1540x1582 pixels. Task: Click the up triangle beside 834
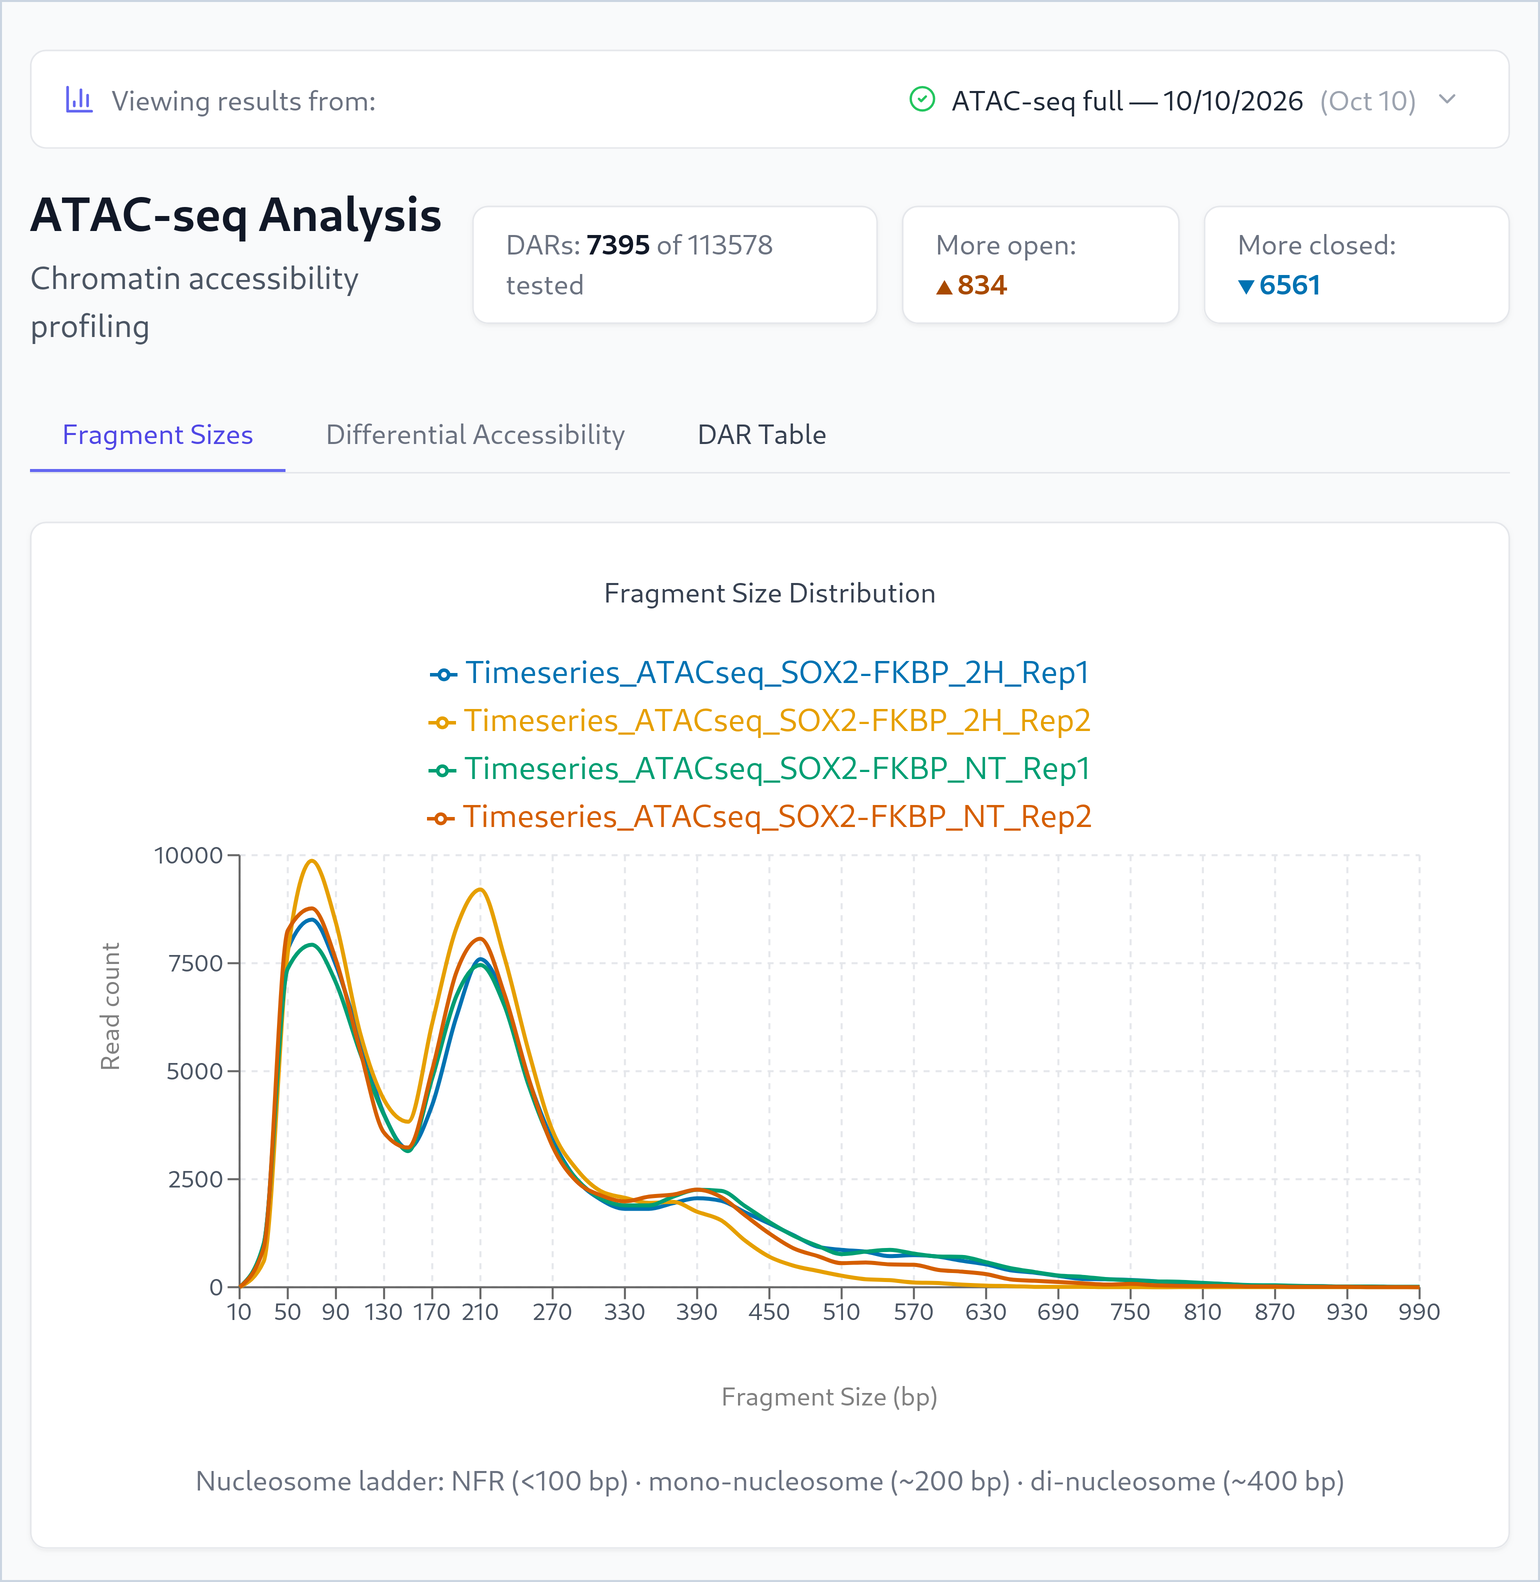point(944,287)
